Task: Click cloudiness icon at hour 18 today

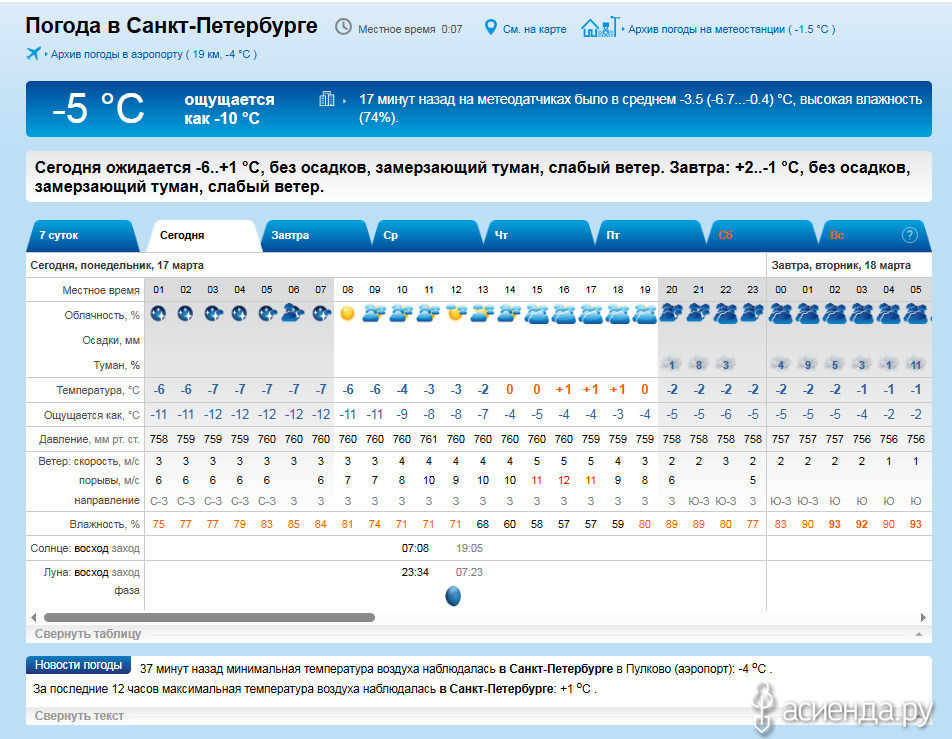Action: [617, 313]
